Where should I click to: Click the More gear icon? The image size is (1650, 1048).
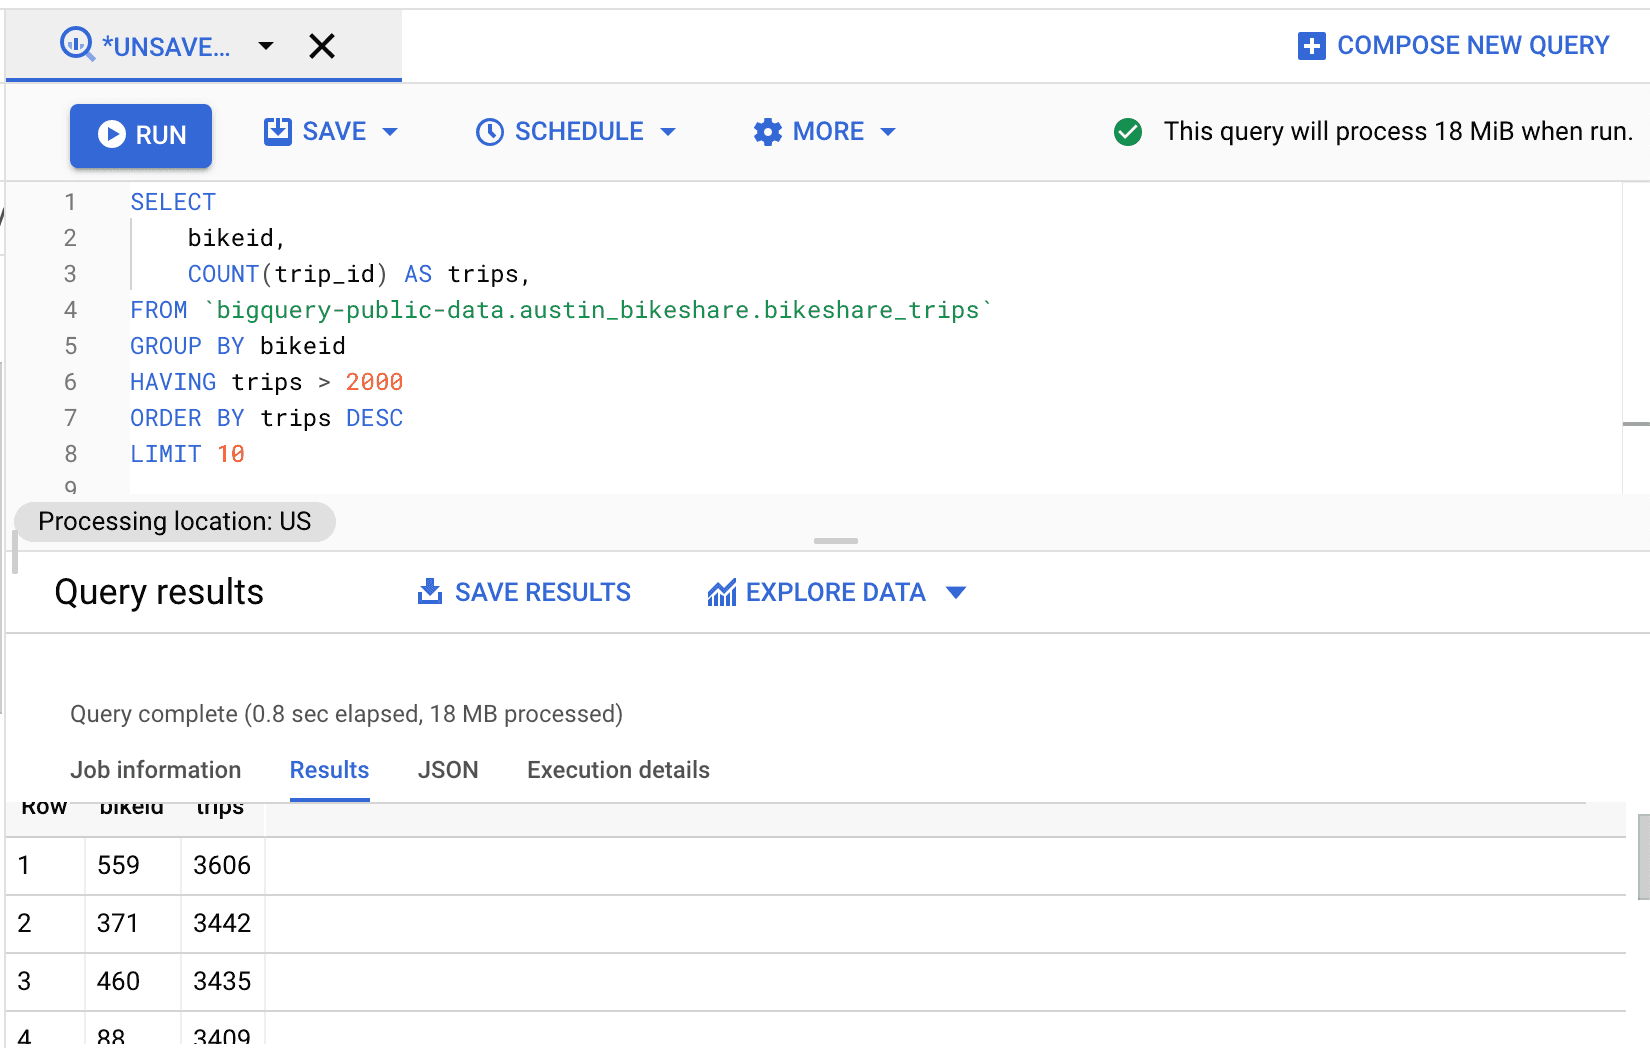[767, 132]
